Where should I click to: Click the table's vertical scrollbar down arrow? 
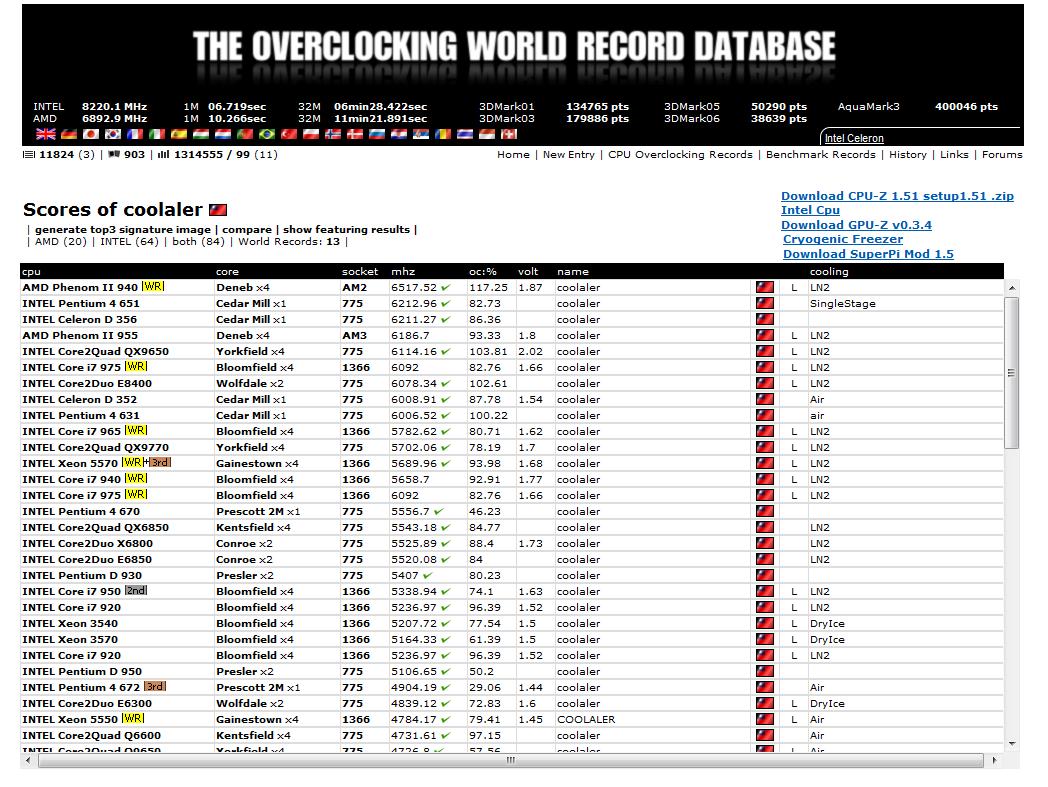click(x=1012, y=744)
